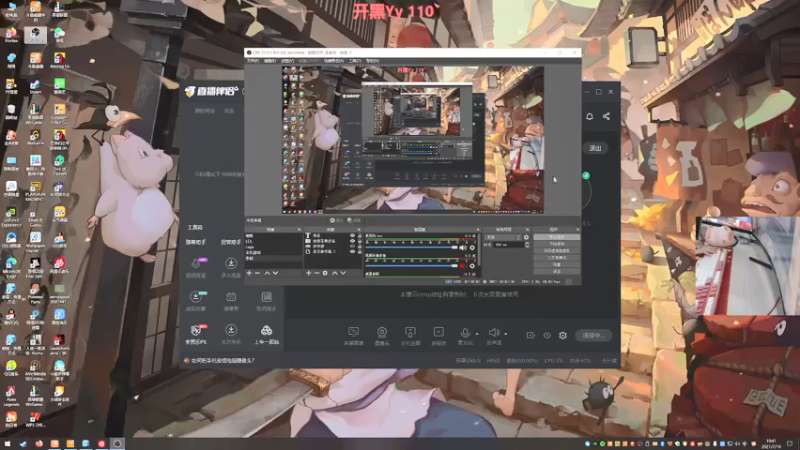
Task: Click studio mode button in OBS controls
Action: point(557,258)
